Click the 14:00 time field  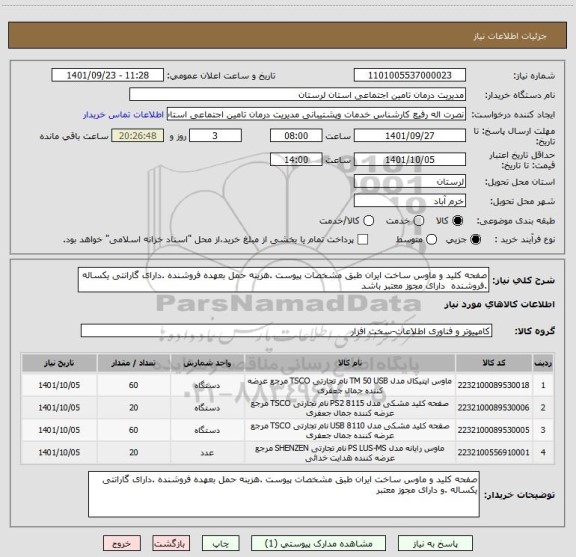point(296,159)
